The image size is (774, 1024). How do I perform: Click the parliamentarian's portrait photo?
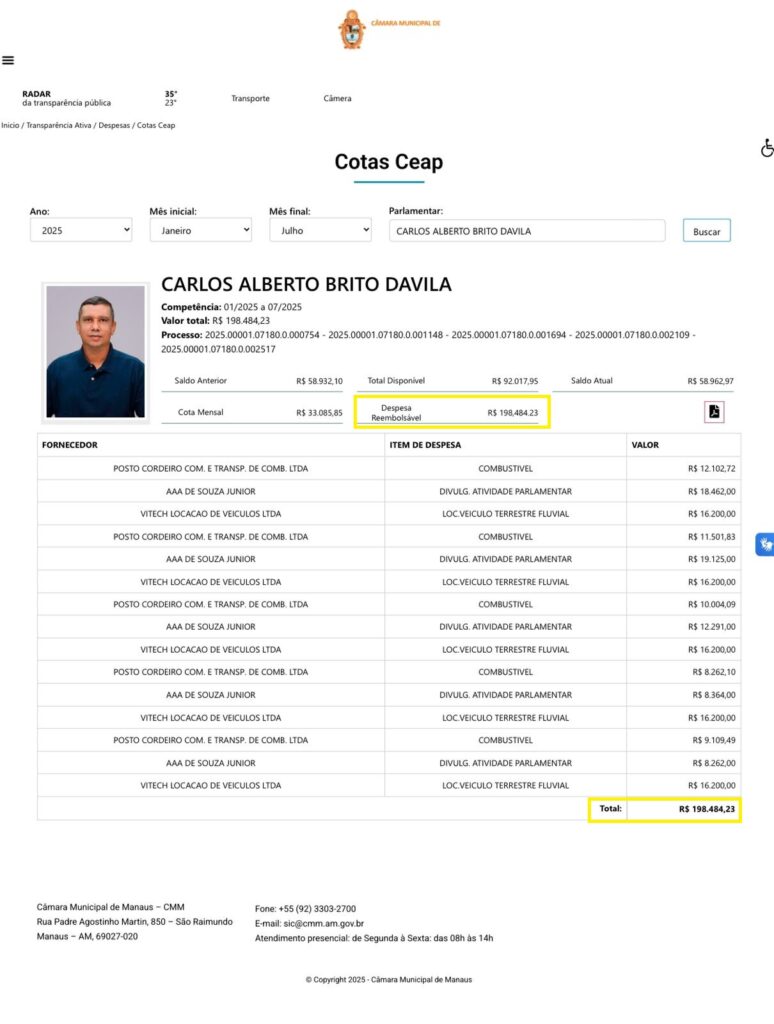[95, 352]
